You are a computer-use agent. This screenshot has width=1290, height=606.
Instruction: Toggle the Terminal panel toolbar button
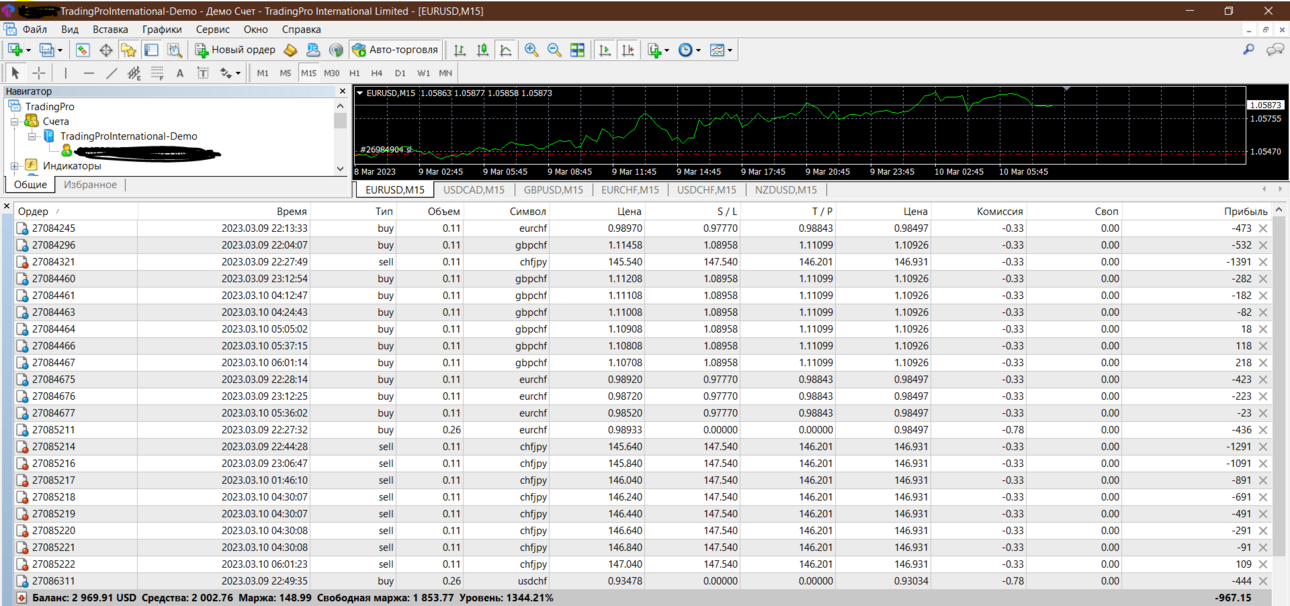pyautogui.click(x=152, y=49)
